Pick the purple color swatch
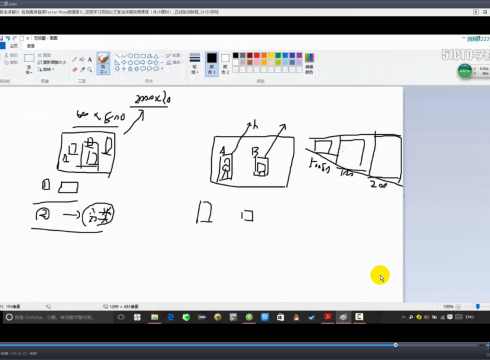490x360 pixels. [x=299, y=55]
